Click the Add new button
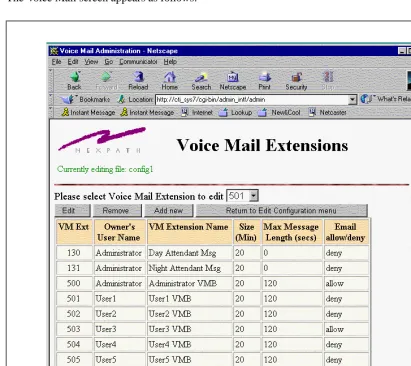The image size is (411, 366). pos(169,211)
